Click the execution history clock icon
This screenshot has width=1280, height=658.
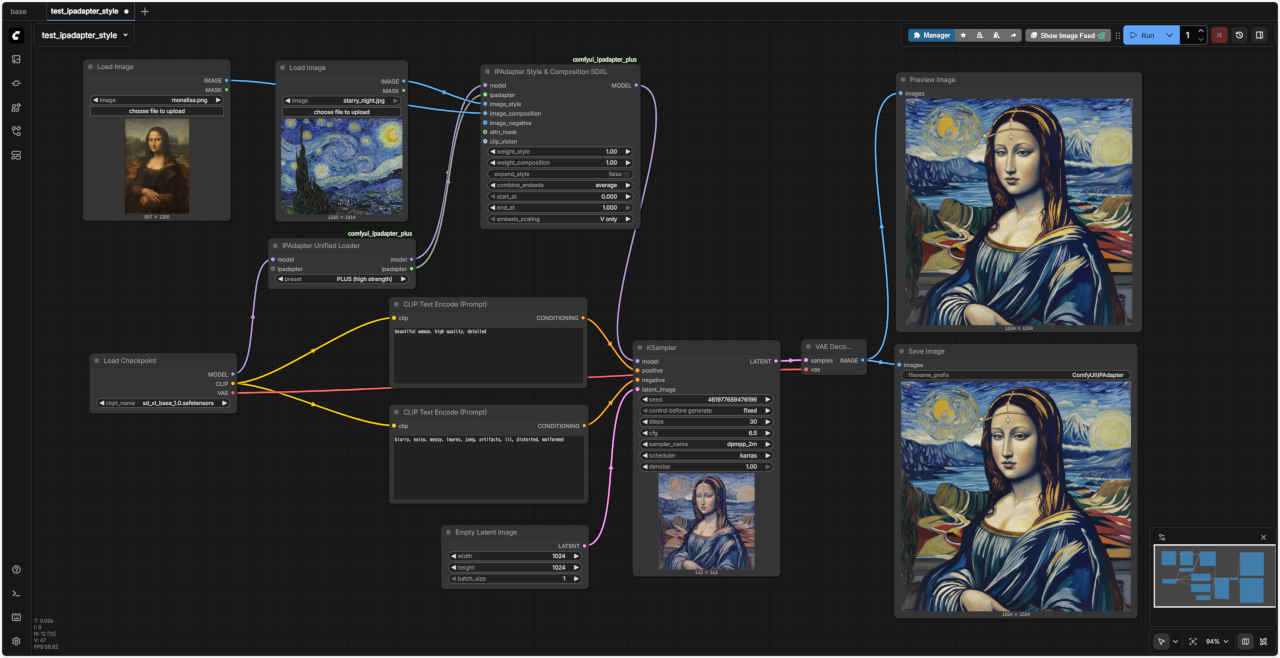(1239, 35)
